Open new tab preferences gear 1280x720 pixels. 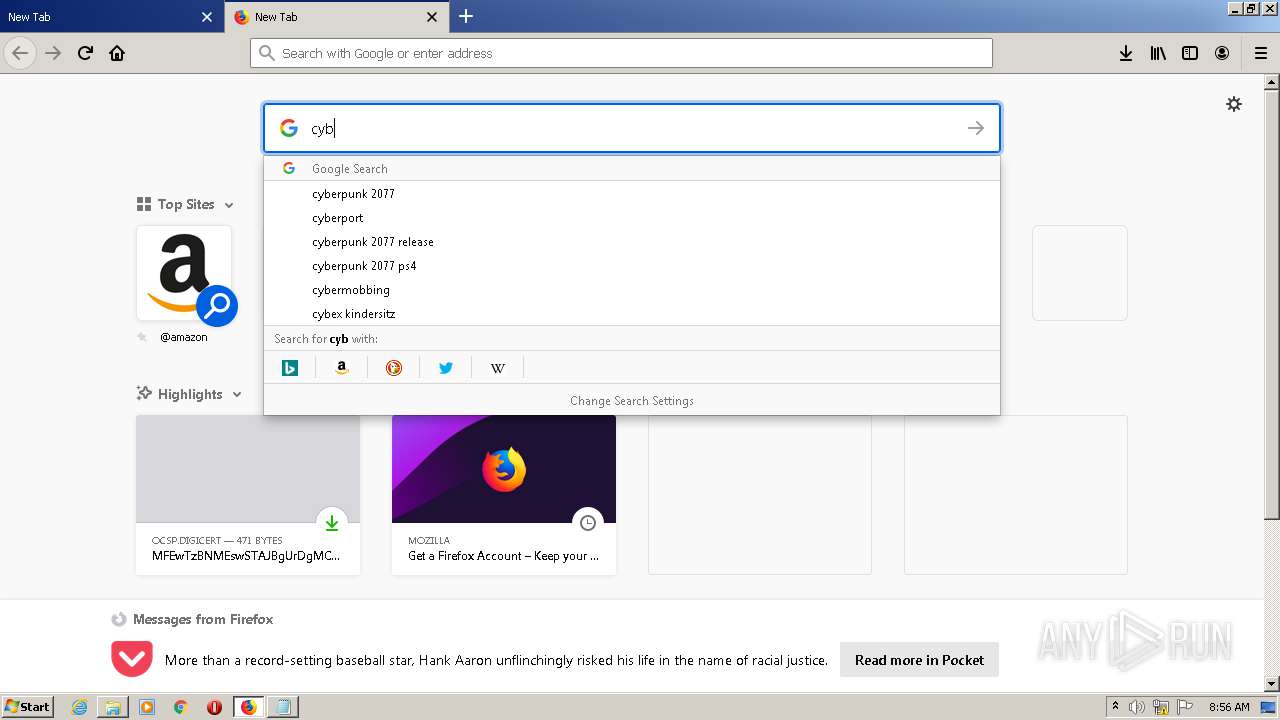coord(1234,104)
